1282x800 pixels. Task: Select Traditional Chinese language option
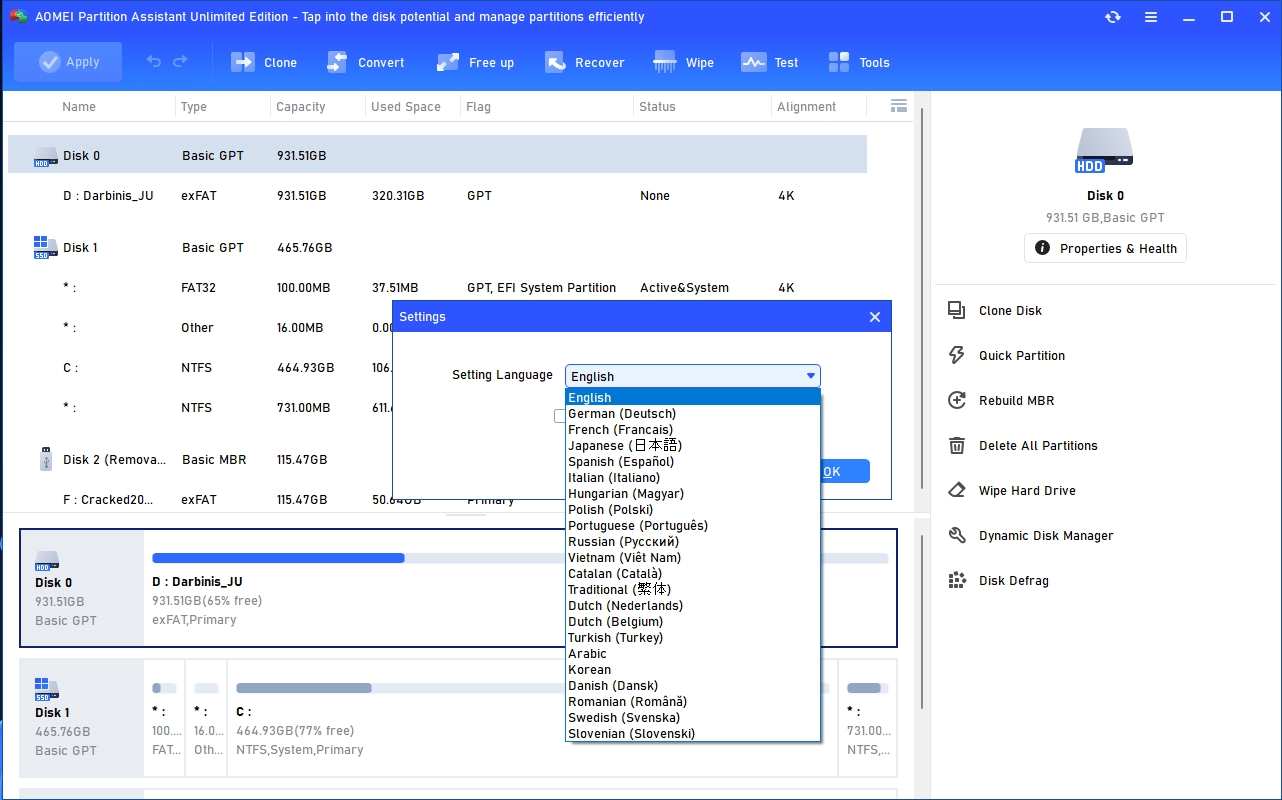(693, 590)
